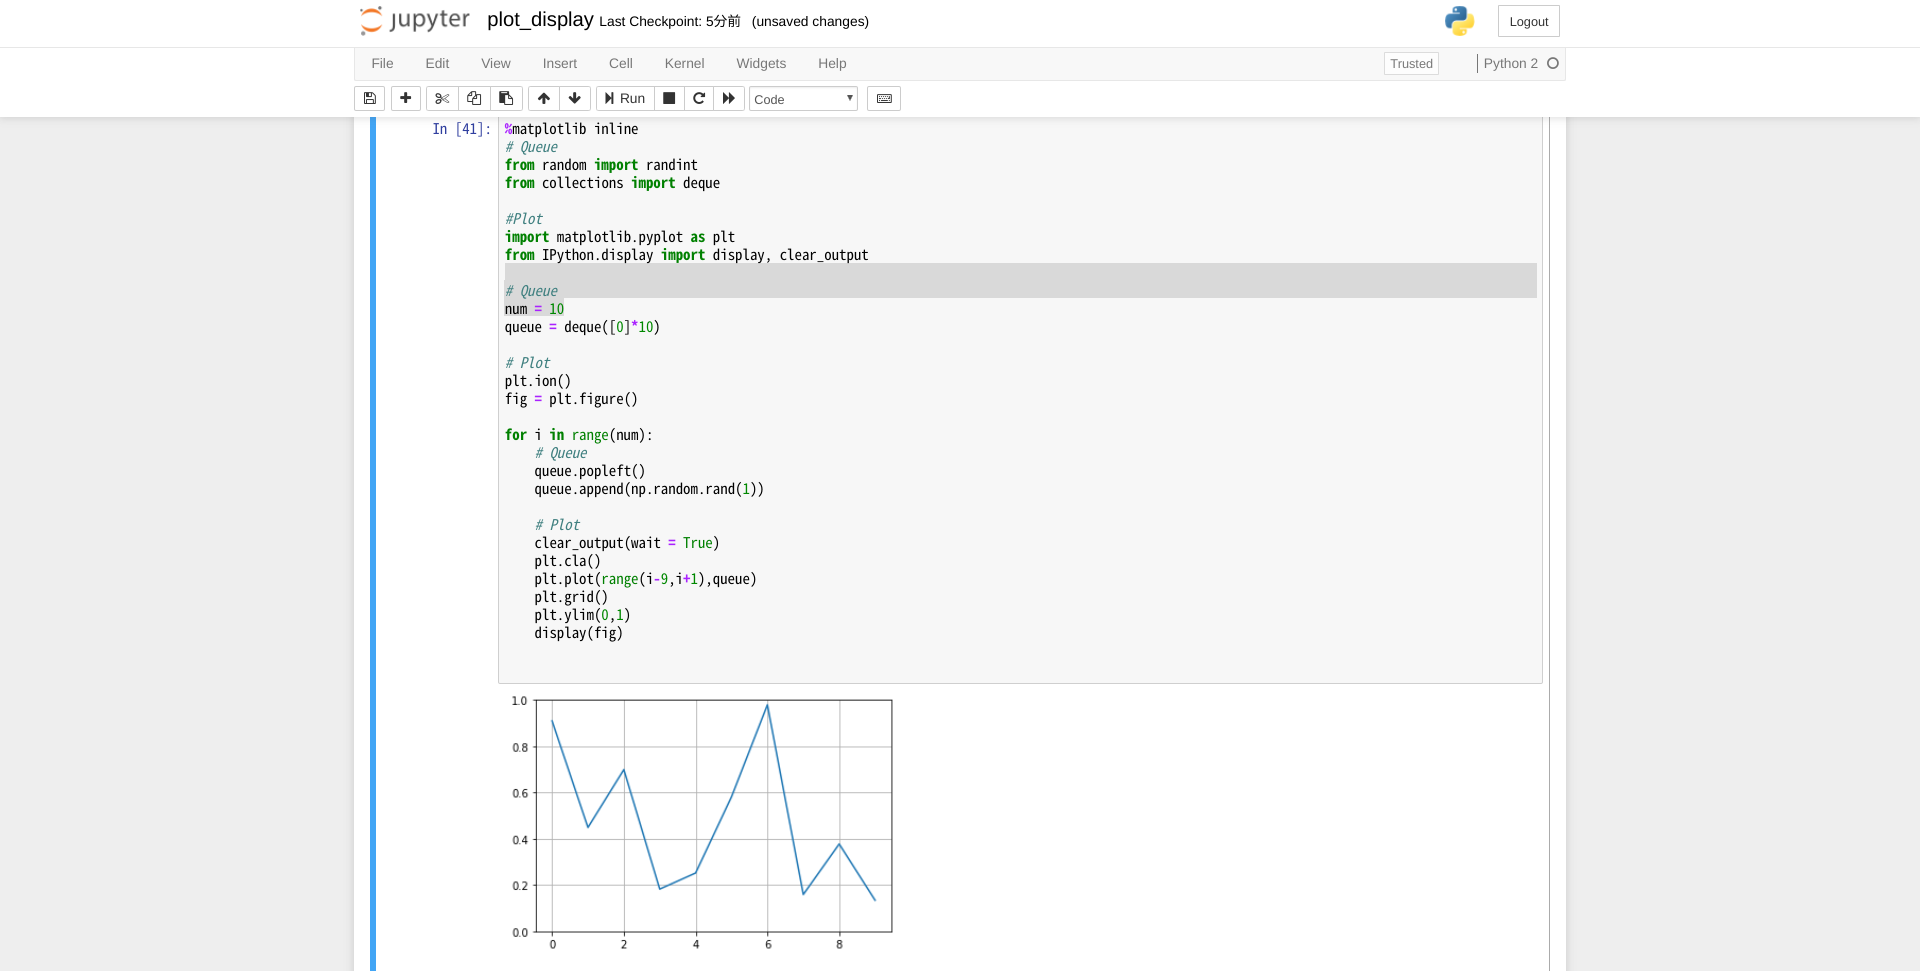Click the kernel idle indicator circle

[x=1553, y=63]
